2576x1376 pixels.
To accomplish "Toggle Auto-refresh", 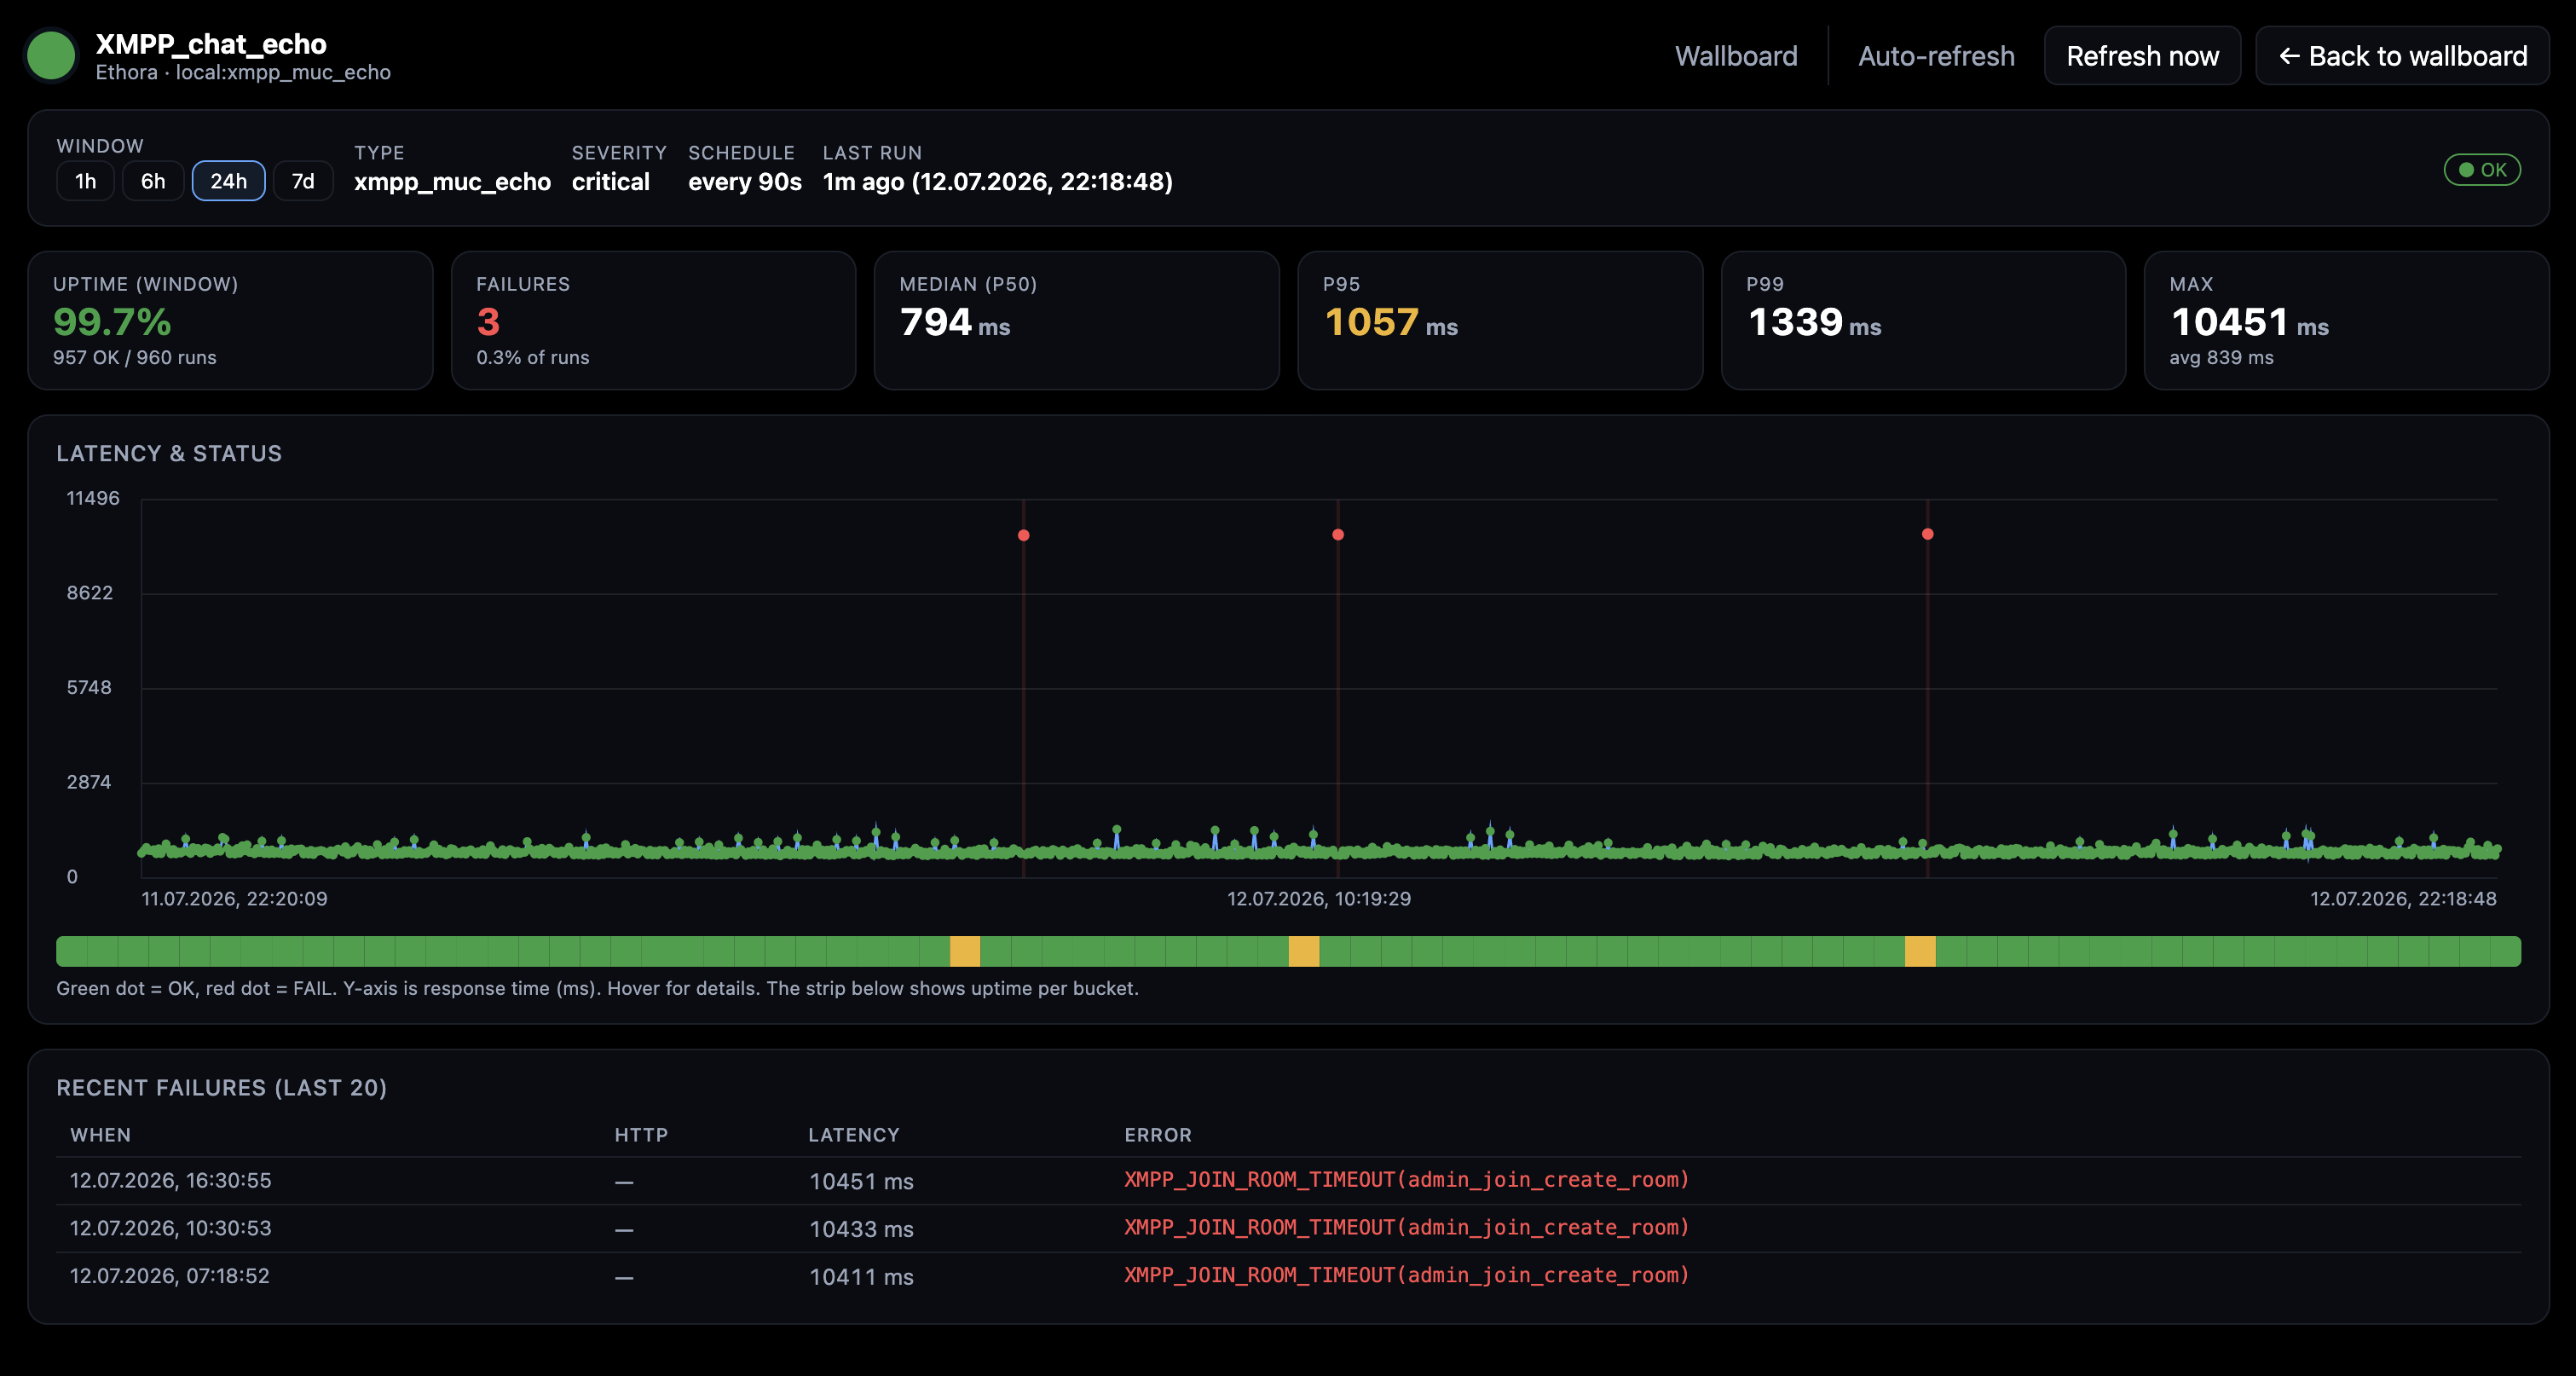I will pyautogui.click(x=1936, y=56).
